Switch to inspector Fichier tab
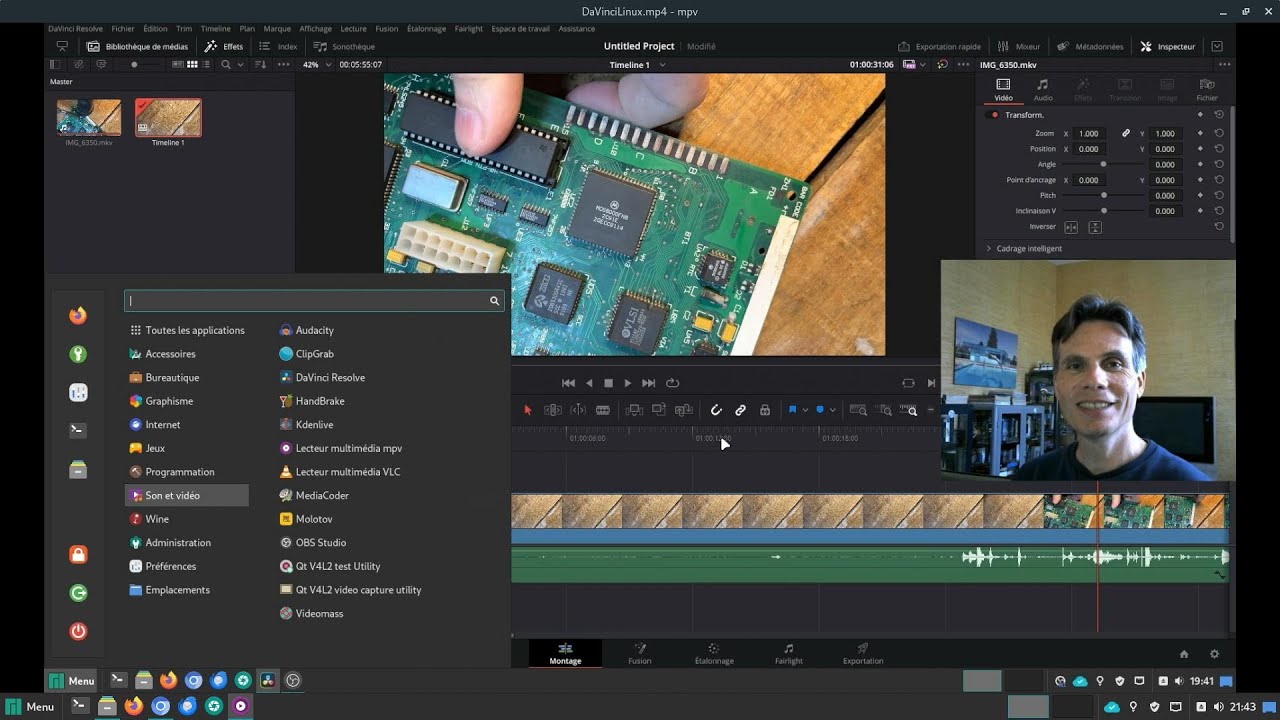Viewport: 1280px width, 720px height. click(1207, 90)
